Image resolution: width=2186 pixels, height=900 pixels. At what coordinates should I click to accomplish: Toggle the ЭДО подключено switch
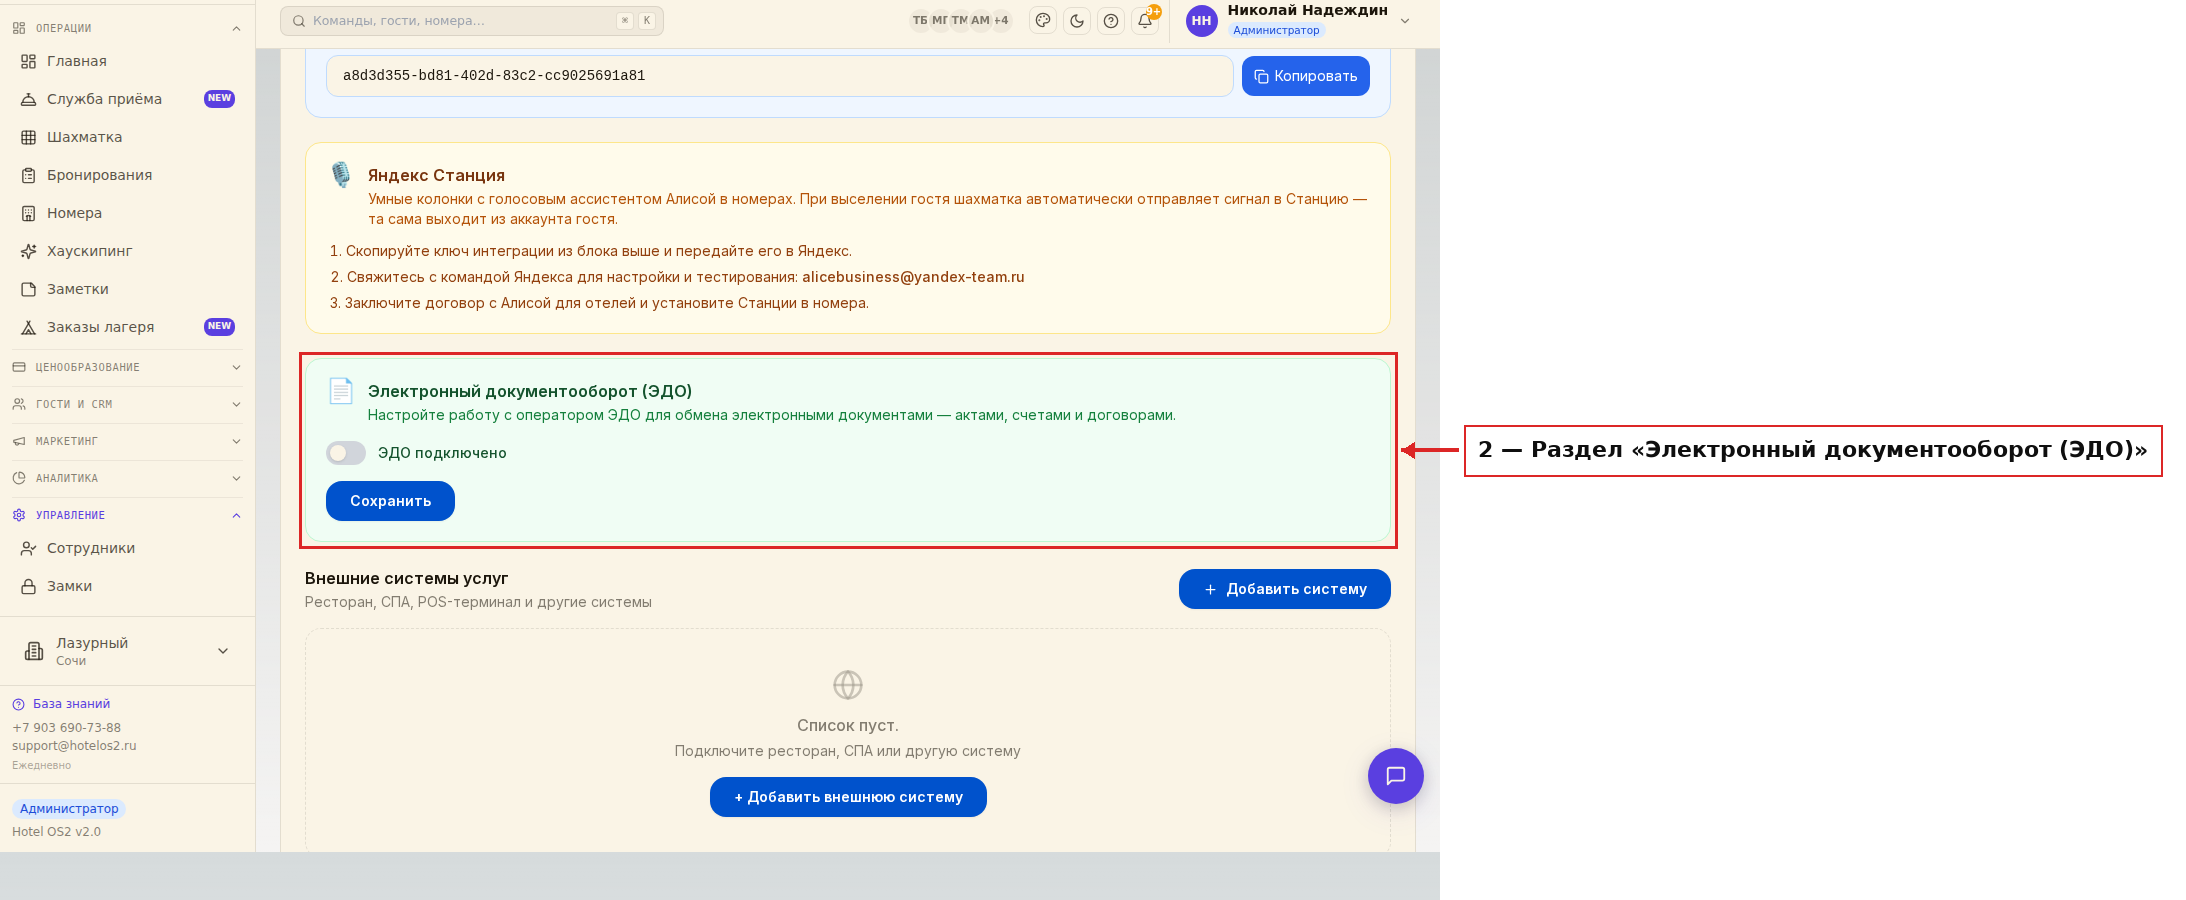[346, 453]
